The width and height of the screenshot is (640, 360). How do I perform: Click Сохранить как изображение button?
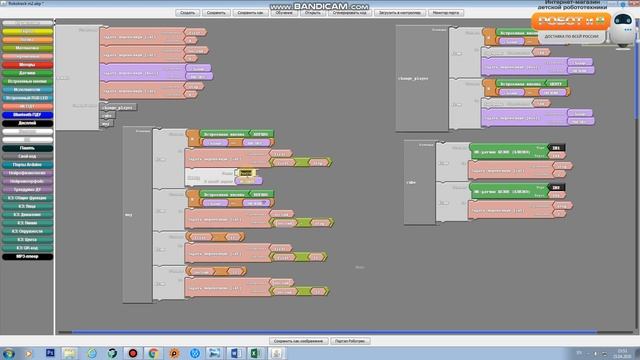[298, 341]
